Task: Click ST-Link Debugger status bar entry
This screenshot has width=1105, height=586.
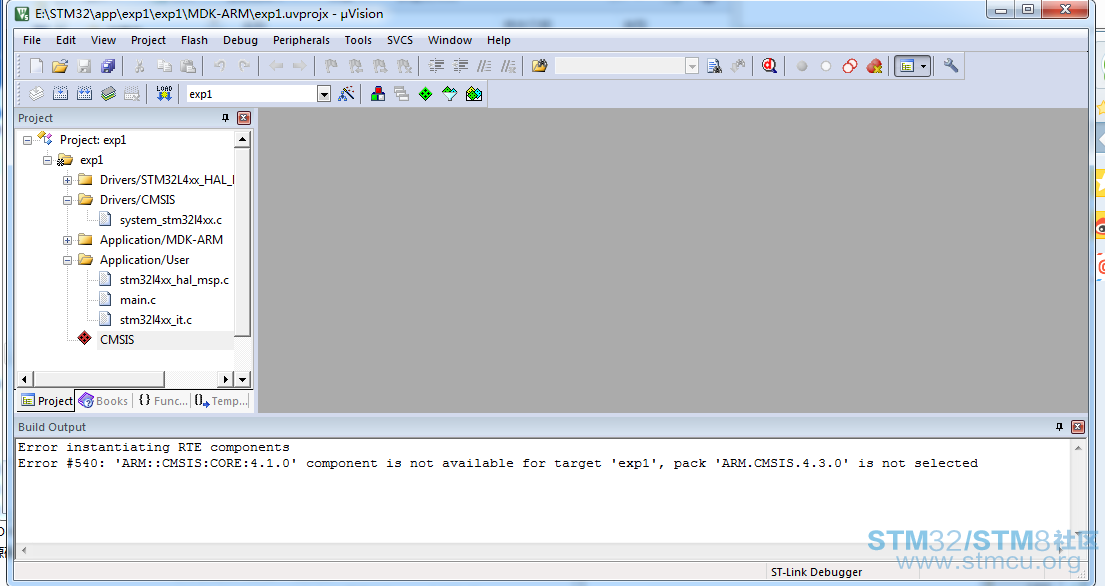Action: pyautogui.click(x=816, y=572)
